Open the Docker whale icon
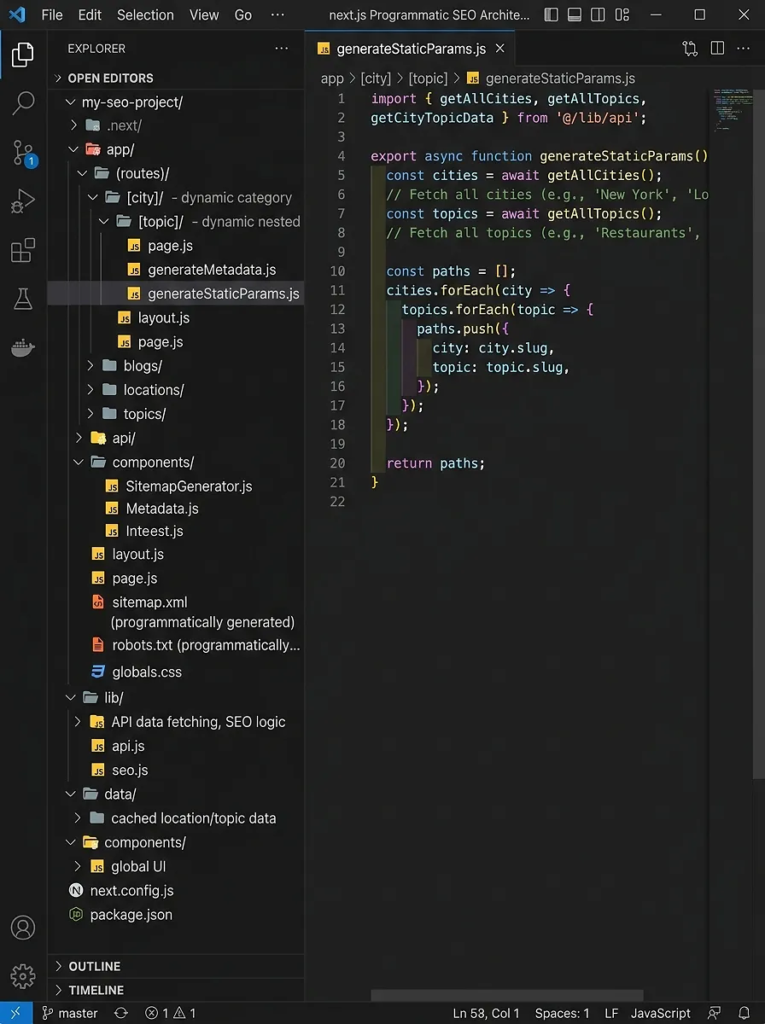The height and width of the screenshot is (1024, 765). click(23, 347)
